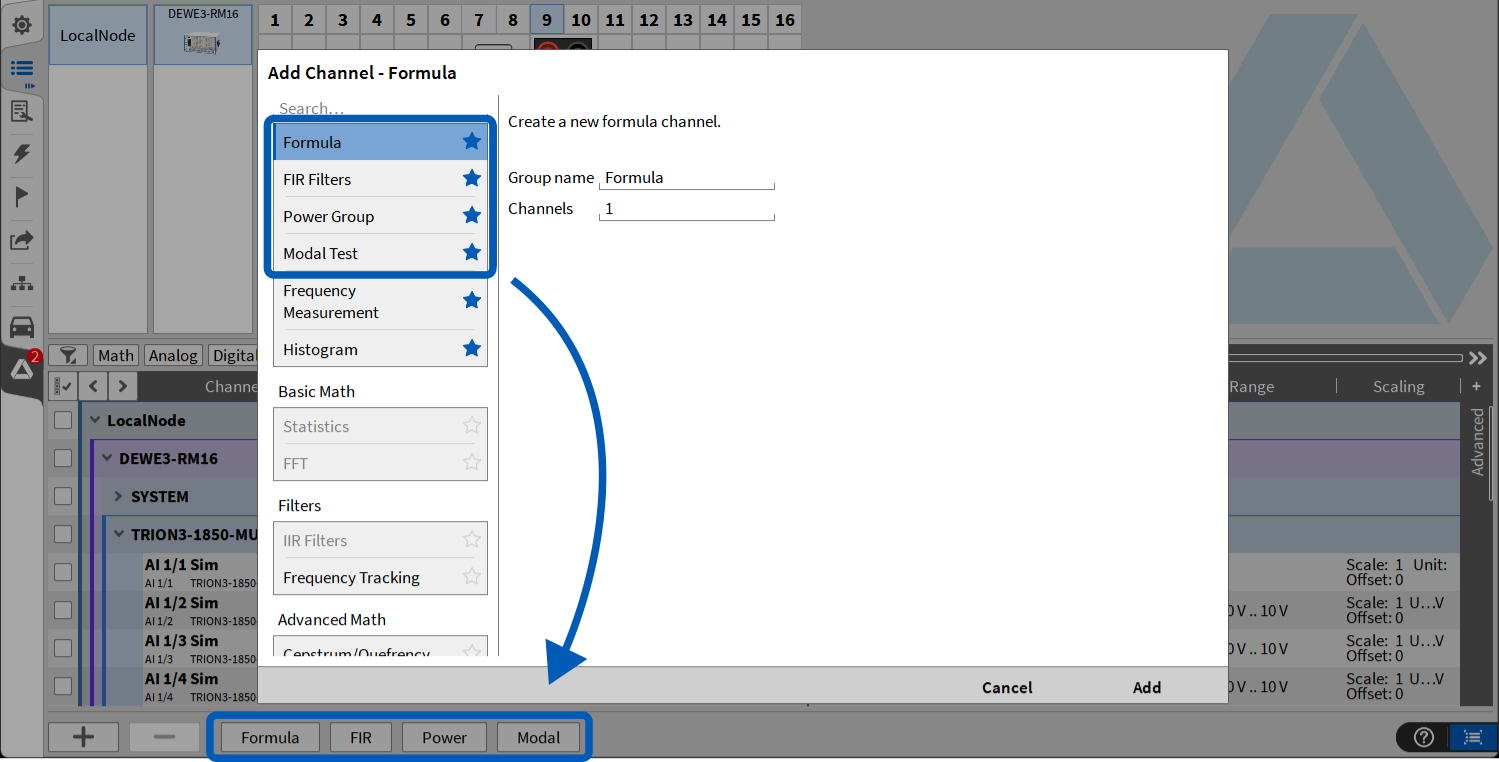This screenshot has width=1499, height=762.
Task: Tick the TRION3-1850-MU row checkbox
Action: 63,534
